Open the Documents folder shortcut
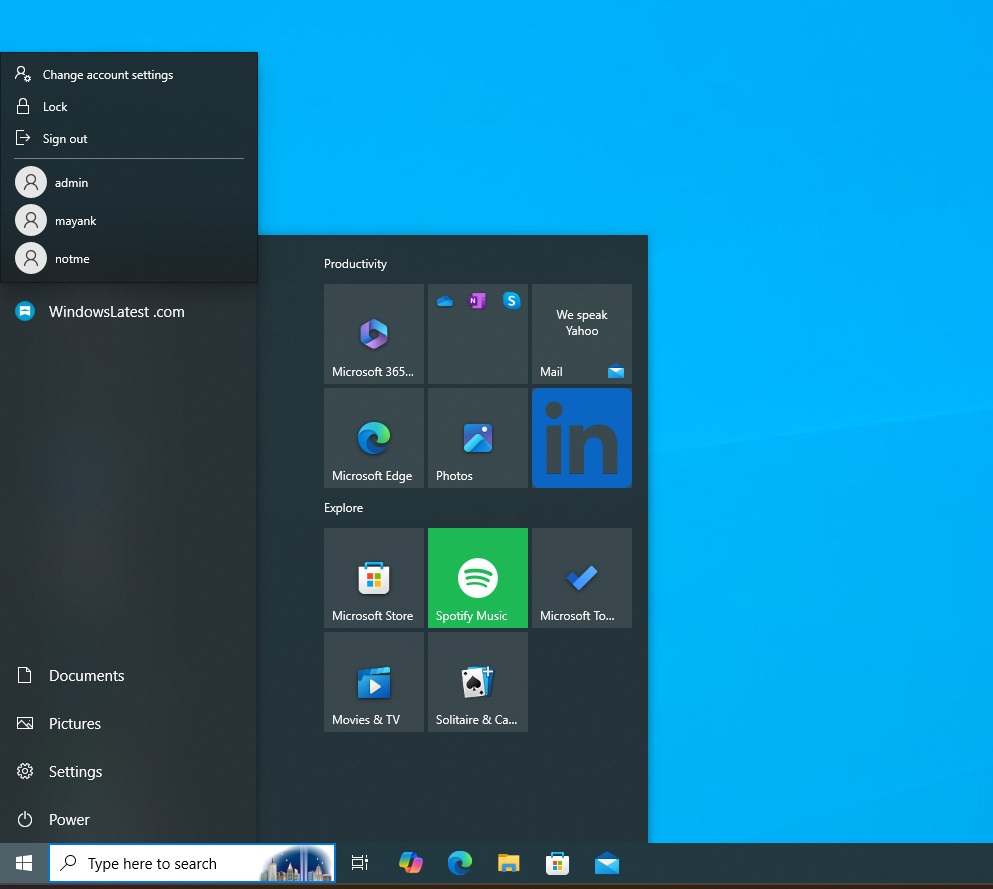Screen dimensions: 993x889 [86, 676]
